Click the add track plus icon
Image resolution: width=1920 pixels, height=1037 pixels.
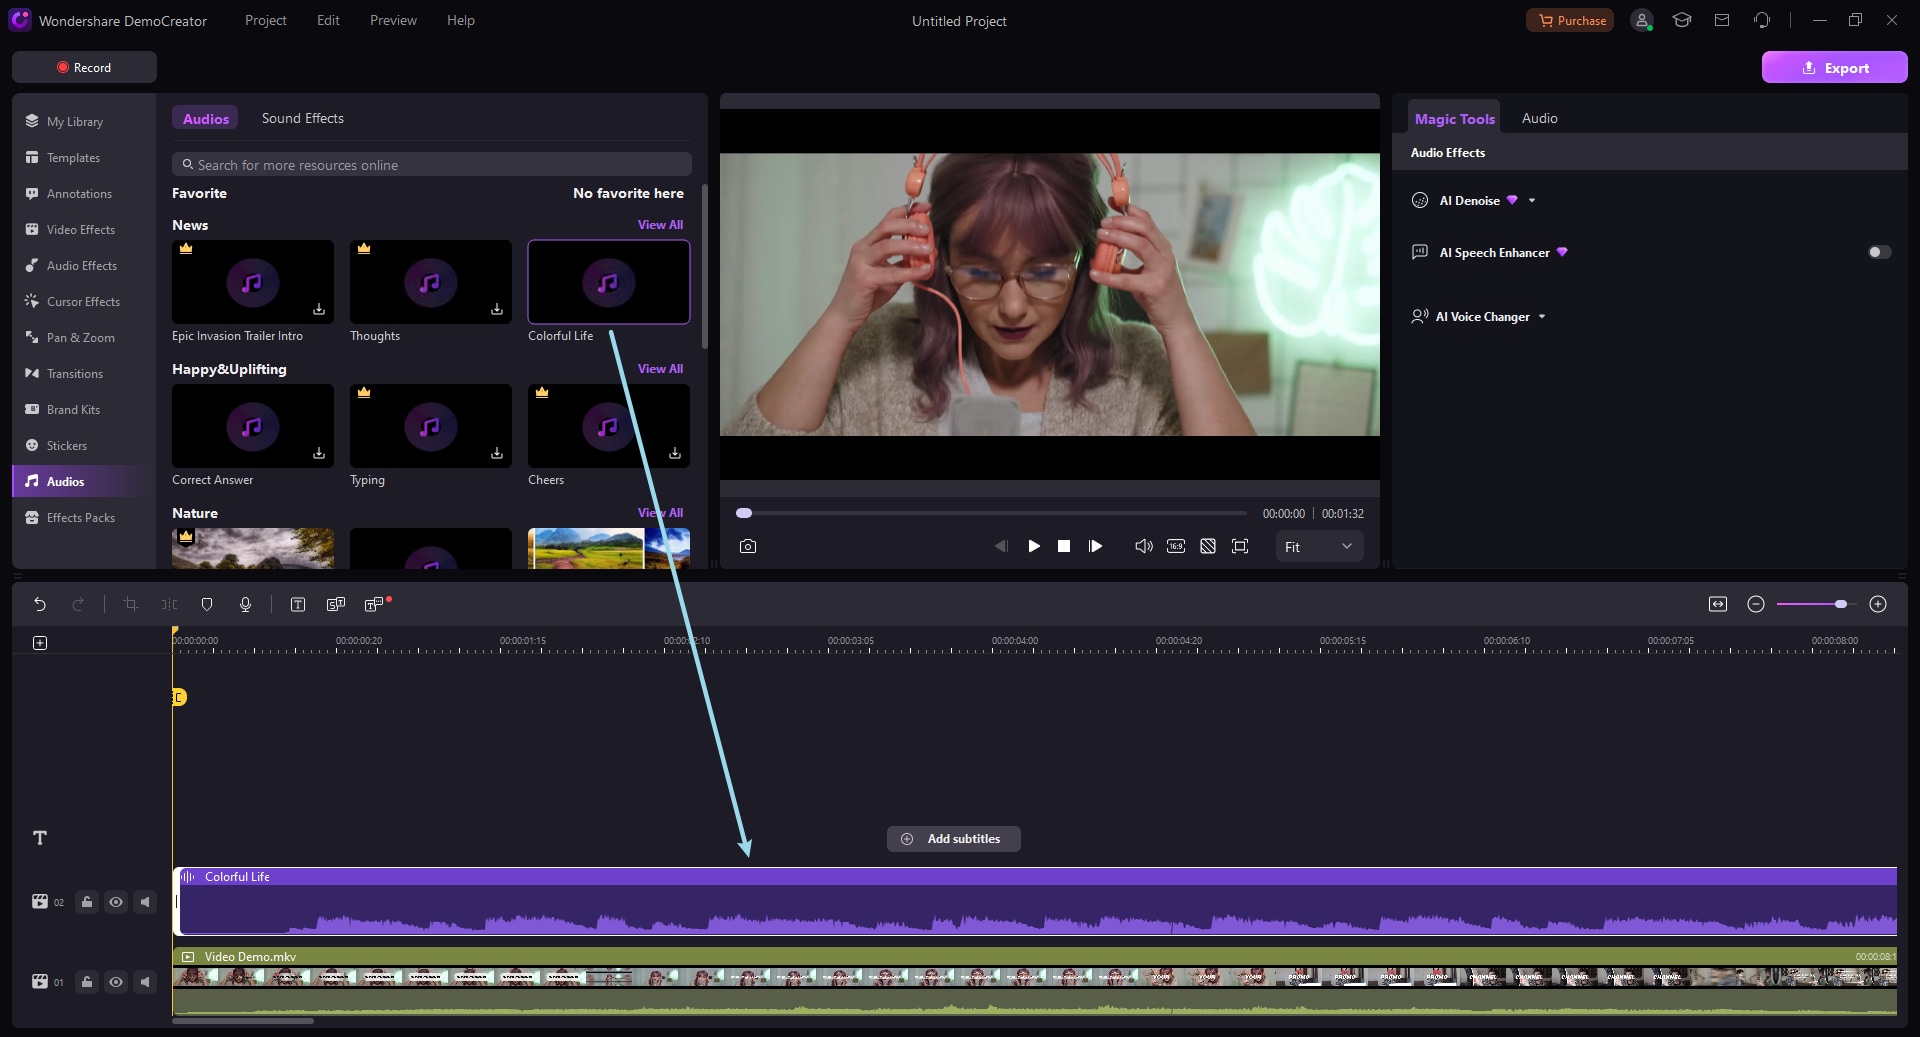point(40,643)
